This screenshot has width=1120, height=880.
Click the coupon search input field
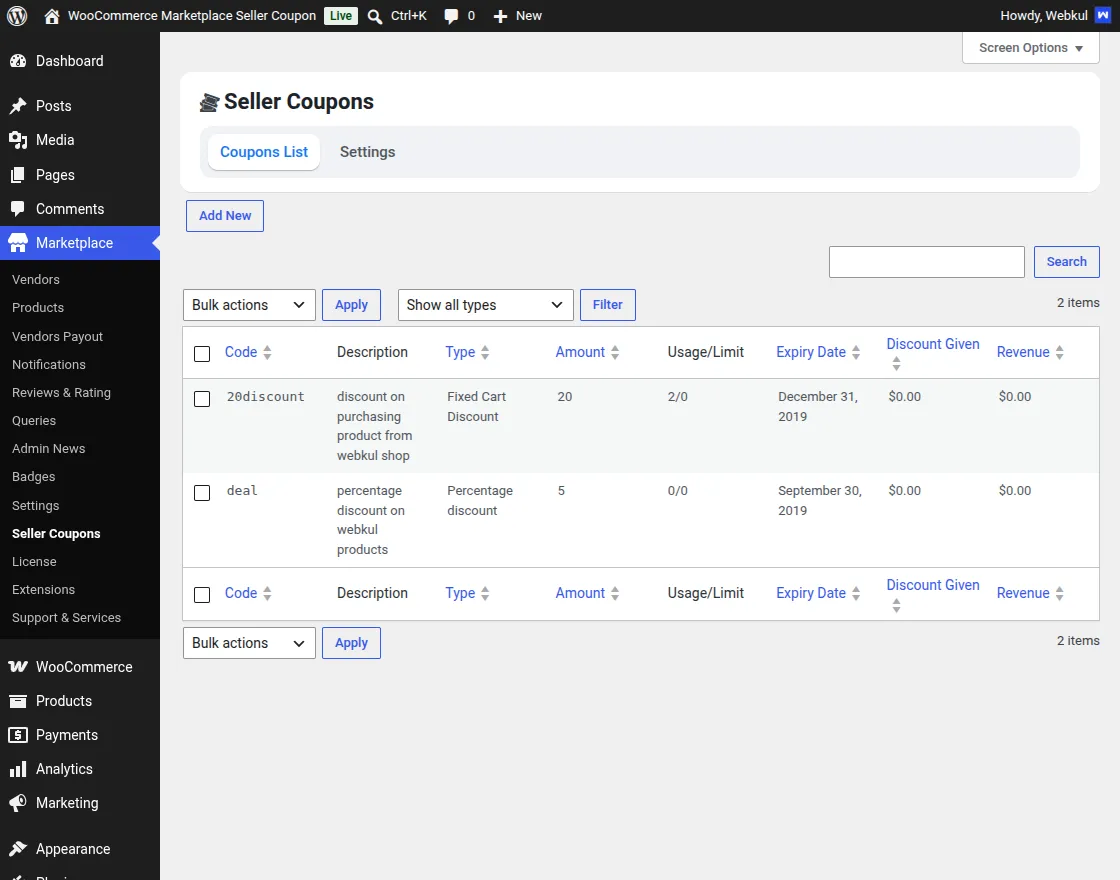[x=926, y=262]
